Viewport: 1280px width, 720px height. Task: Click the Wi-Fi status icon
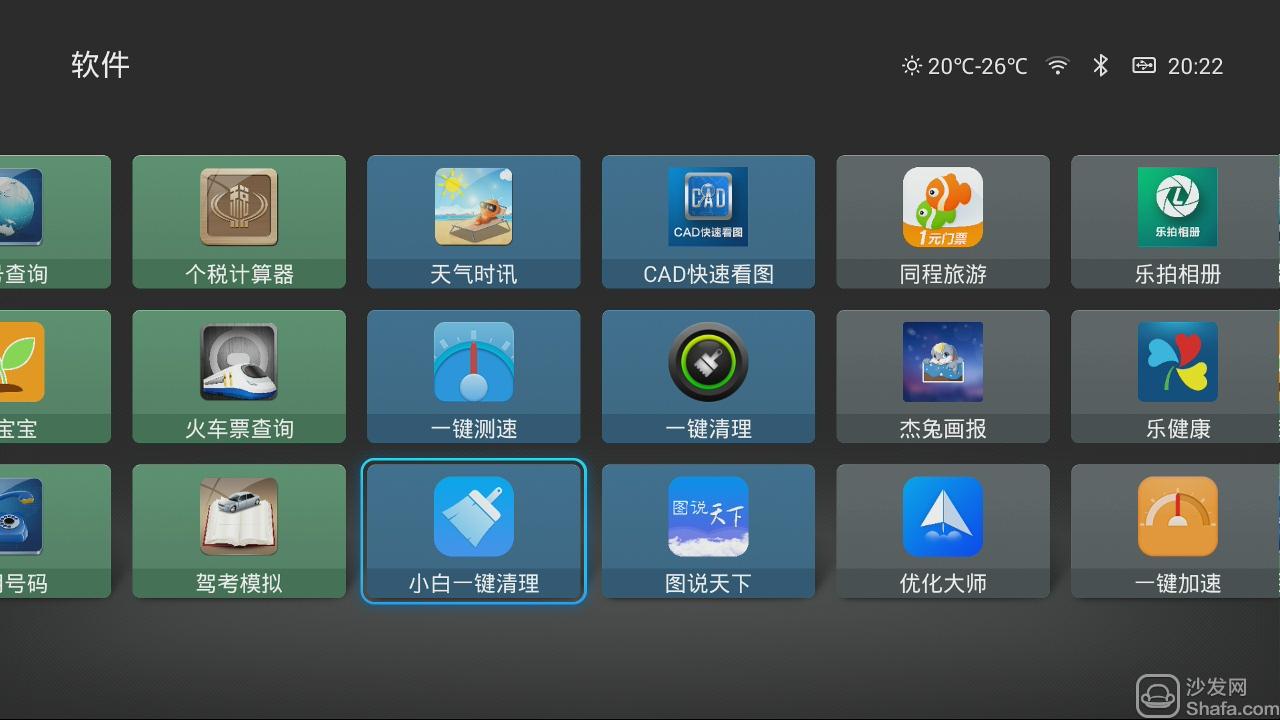[x=1057, y=66]
